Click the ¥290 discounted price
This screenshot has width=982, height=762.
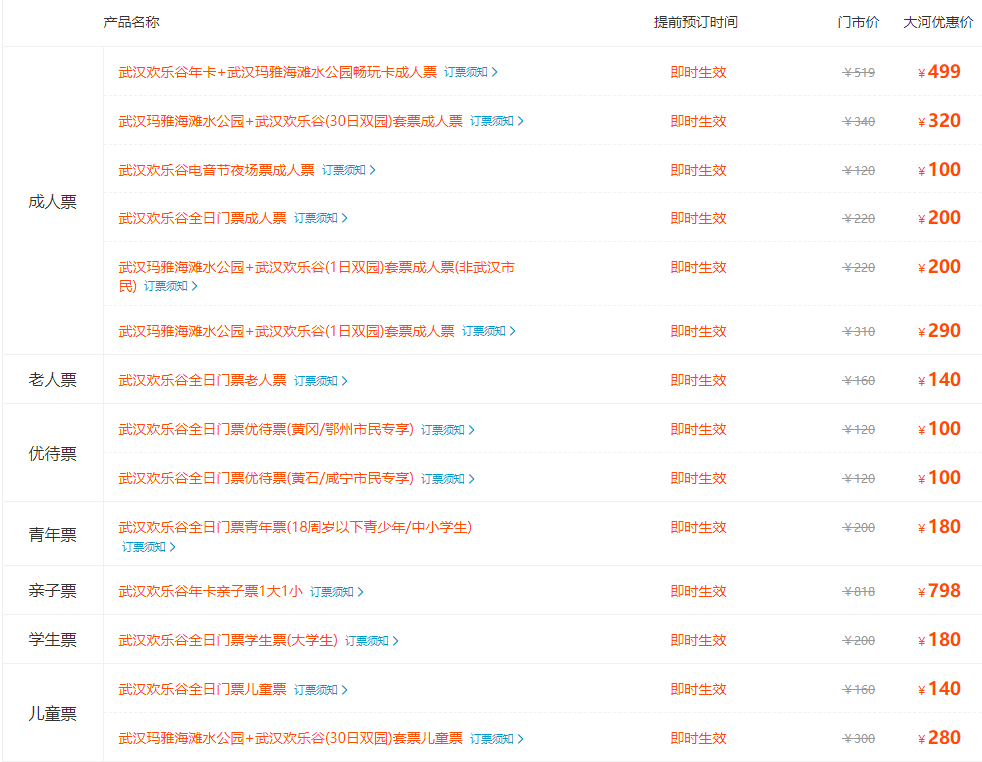tap(939, 330)
